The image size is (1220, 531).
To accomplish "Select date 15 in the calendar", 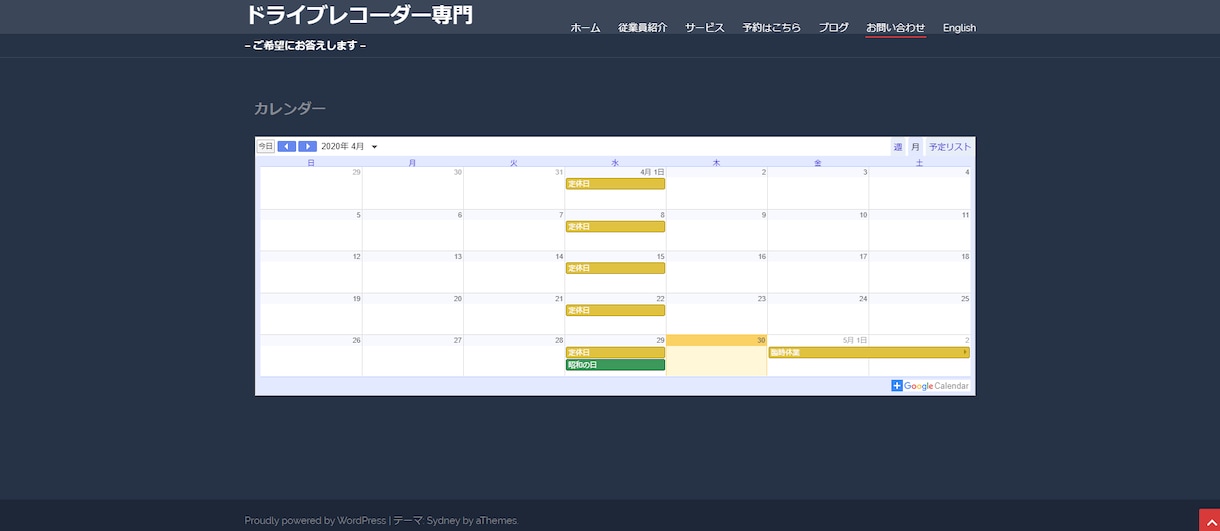I will click(x=659, y=257).
